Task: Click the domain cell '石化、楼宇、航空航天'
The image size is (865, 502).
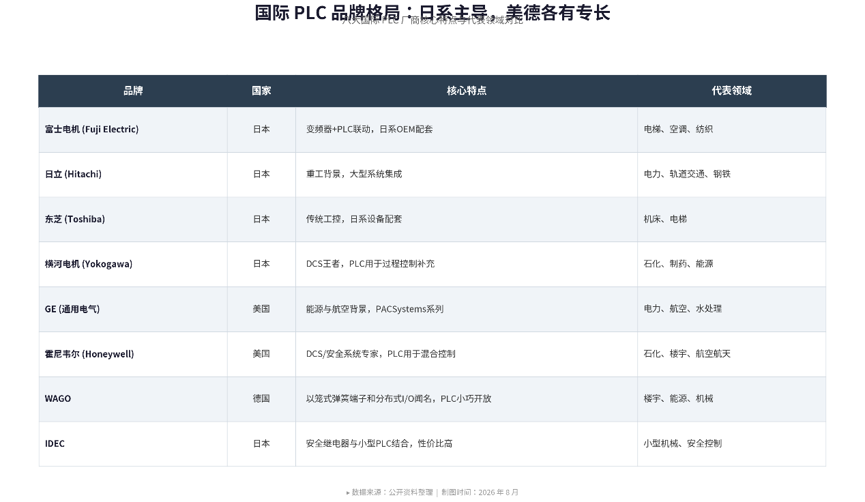Action: 731,354
